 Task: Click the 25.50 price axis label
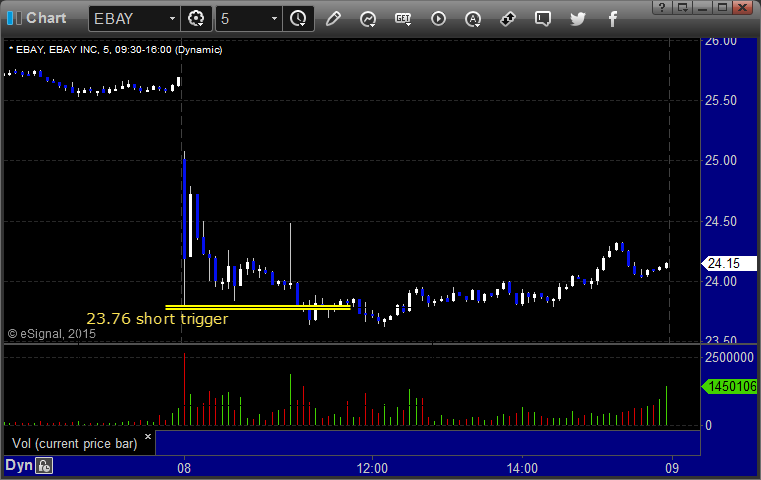721,100
